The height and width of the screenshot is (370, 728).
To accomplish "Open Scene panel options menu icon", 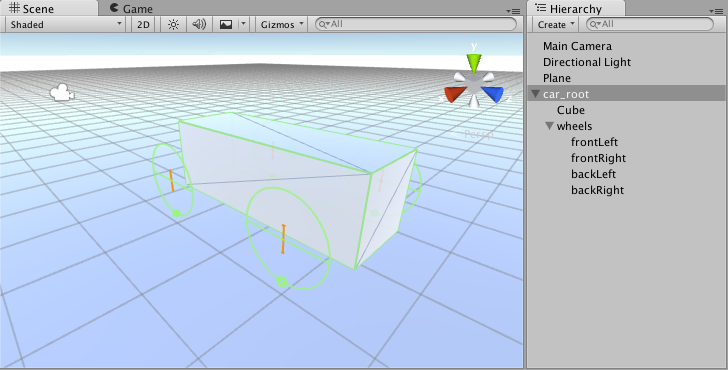I will (513, 11).
